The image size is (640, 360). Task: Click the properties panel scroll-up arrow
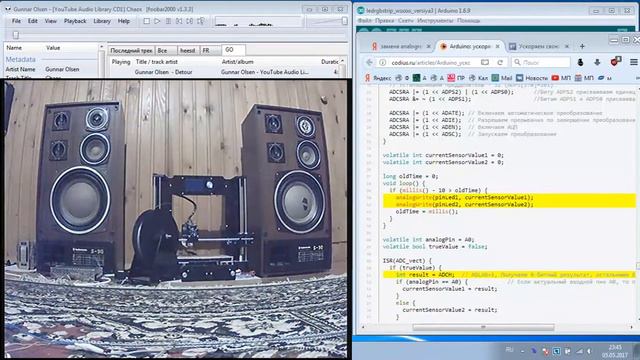coord(102,47)
